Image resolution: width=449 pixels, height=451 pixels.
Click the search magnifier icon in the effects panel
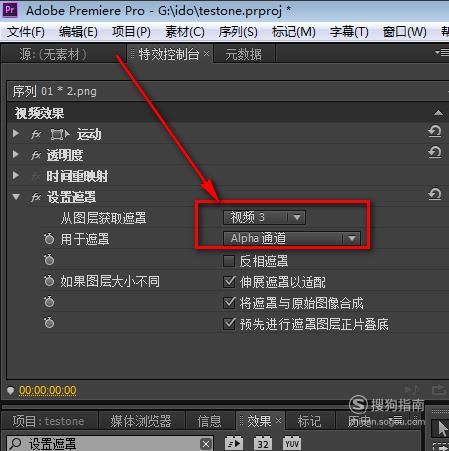[15, 444]
